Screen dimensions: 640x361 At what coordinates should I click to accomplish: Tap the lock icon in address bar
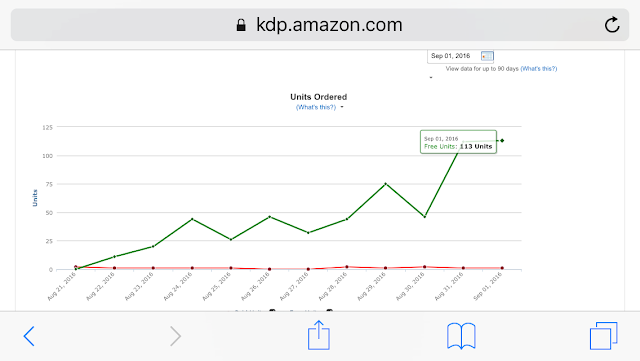point(241,25)
